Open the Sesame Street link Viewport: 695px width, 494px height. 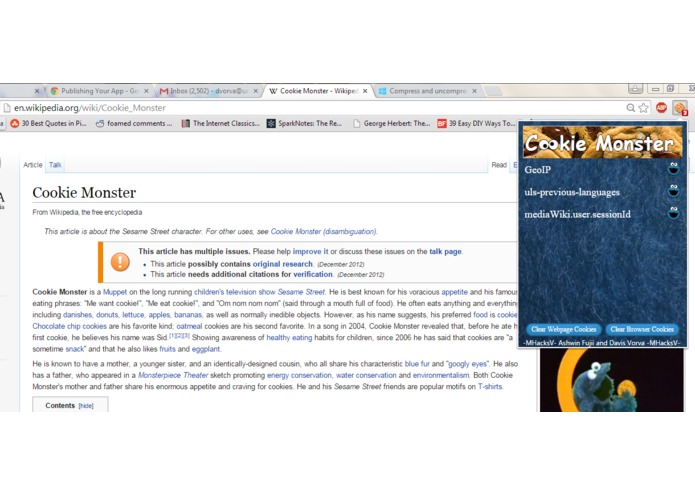tap(301, 292)
